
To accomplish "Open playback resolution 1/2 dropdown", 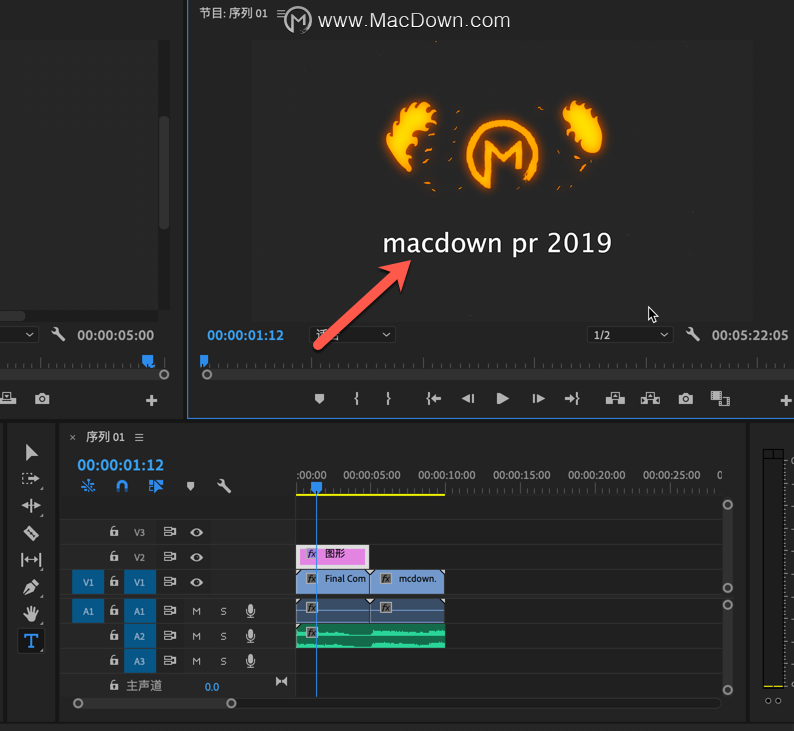I will [x=630, y=335].
